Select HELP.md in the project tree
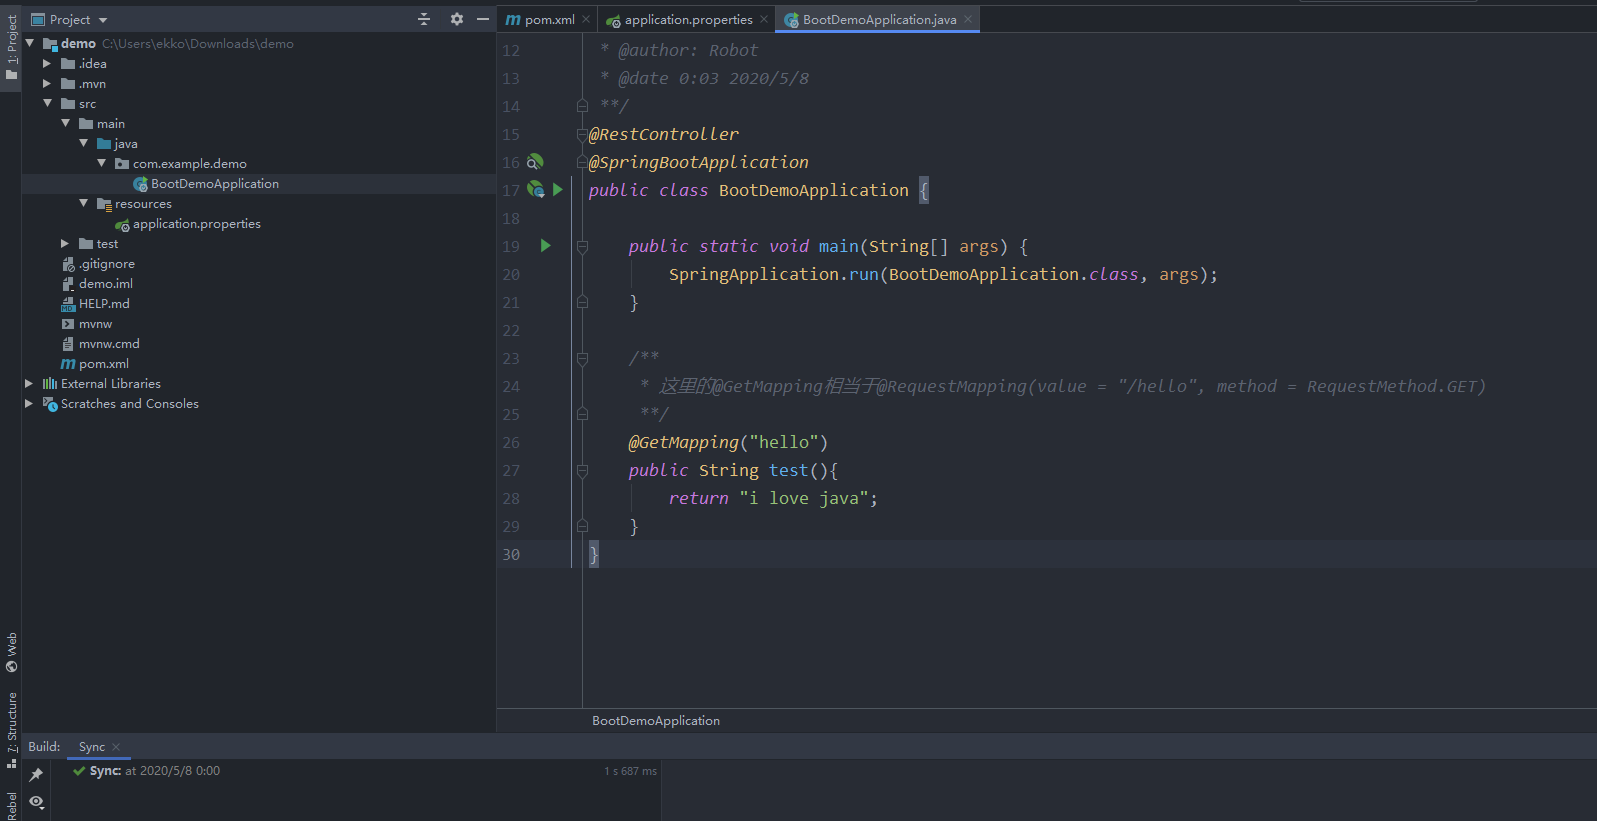The image size is (1597, 821). point(104,304)
